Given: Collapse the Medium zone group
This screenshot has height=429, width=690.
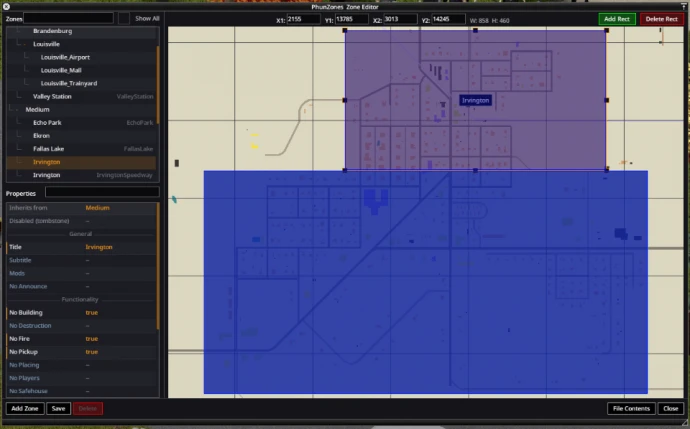Looking at the screenshot, I should click(x=16, y=109).
